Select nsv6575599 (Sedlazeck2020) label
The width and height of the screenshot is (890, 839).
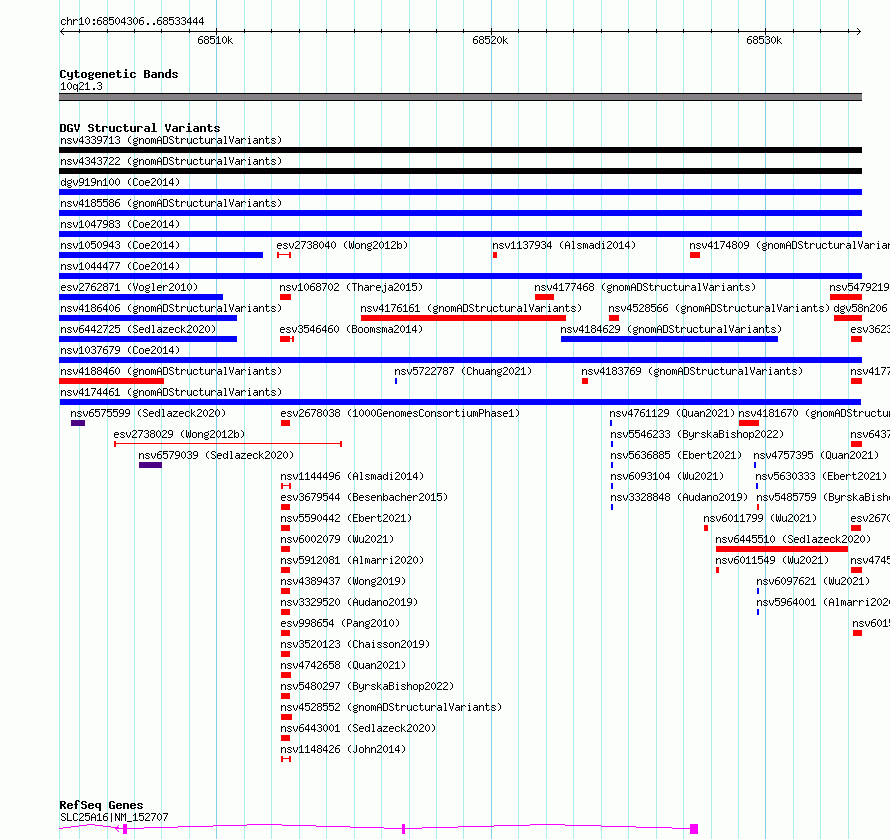pyautogui.click(x=148, y=413)
